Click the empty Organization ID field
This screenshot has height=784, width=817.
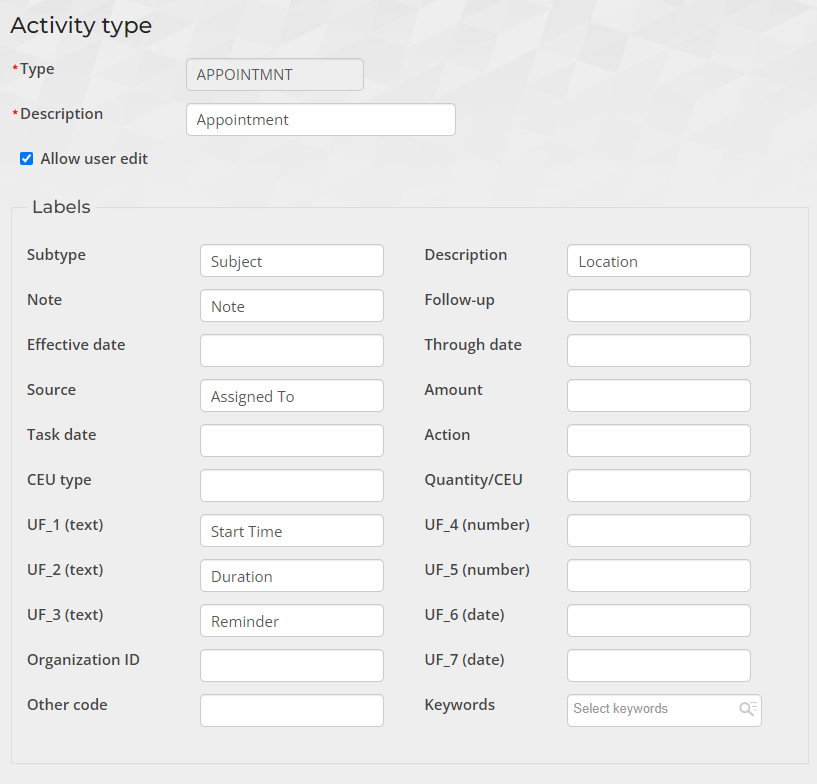pos(291,665)
